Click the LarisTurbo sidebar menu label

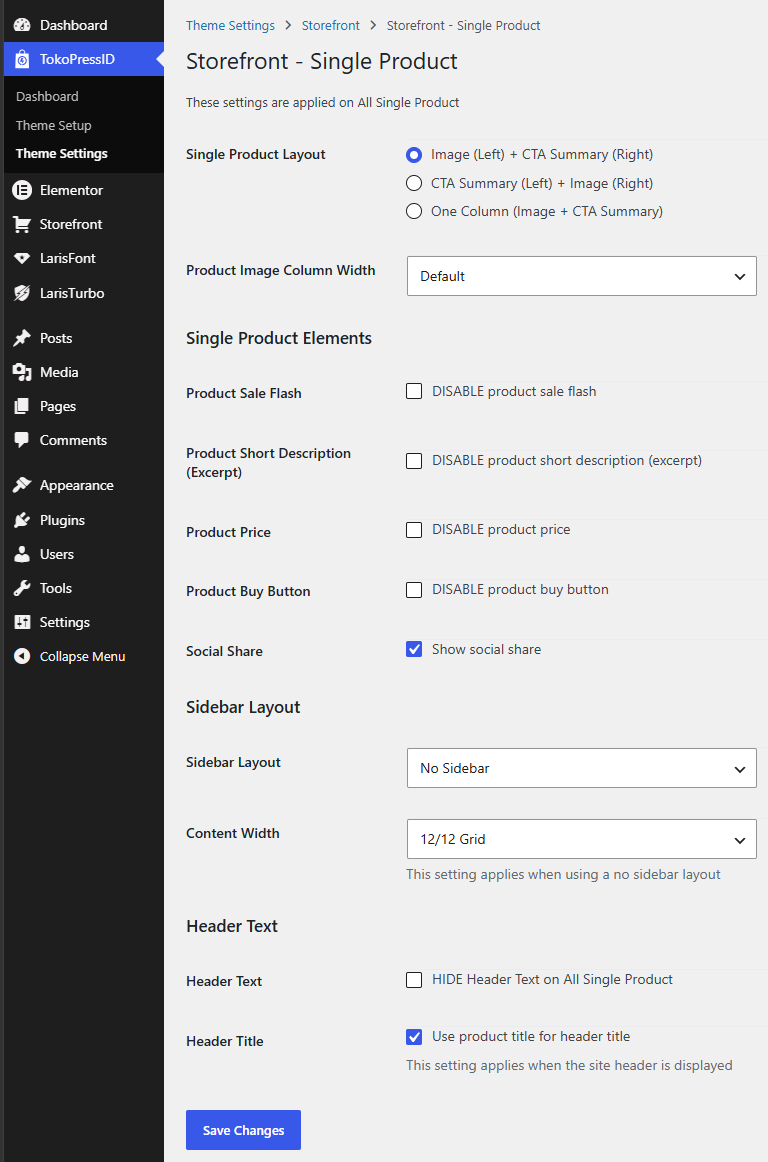pos(72,293)
